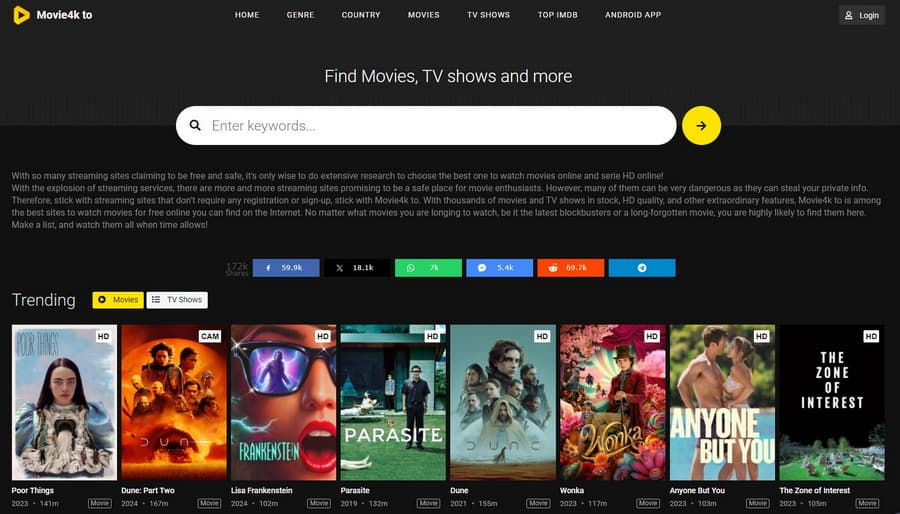Open HOME in the navigation bar
The image size is (900, 514).
(247, 15)
